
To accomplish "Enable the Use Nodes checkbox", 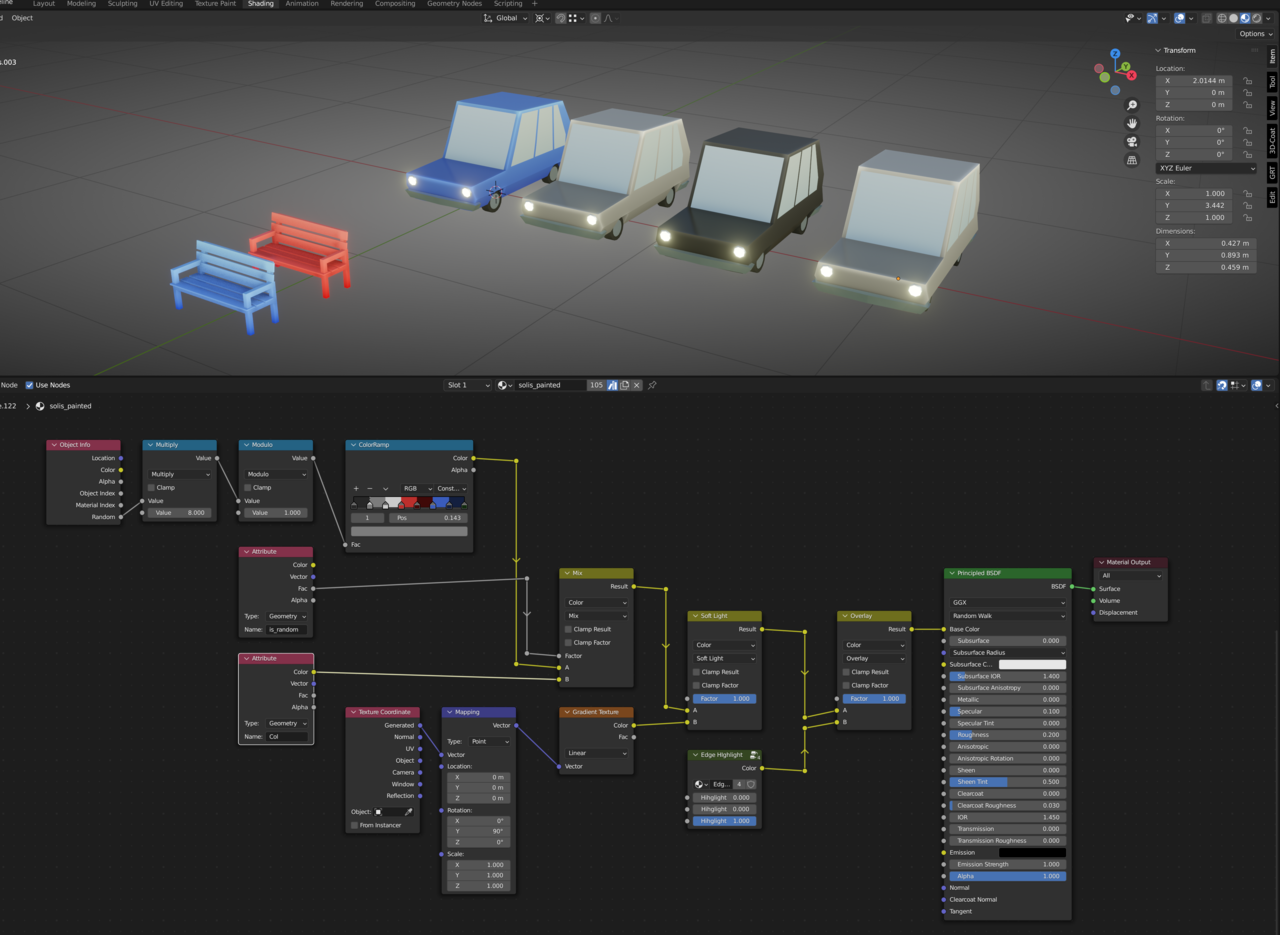I will click(29, 385).
